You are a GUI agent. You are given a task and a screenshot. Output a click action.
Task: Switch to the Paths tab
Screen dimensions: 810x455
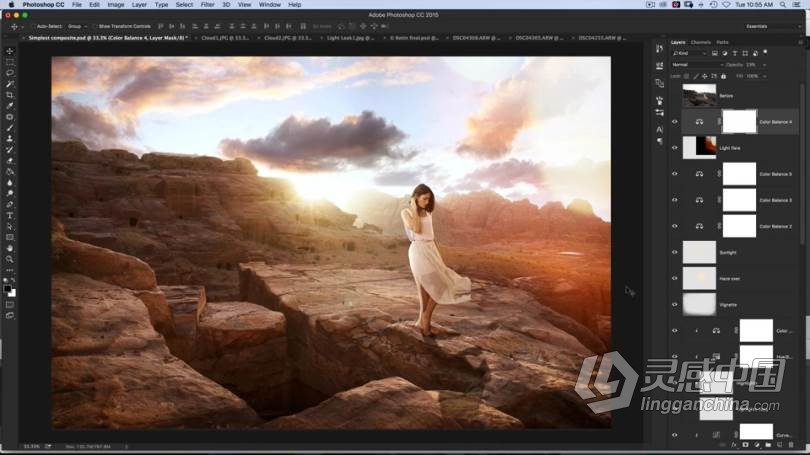[722, 42]
